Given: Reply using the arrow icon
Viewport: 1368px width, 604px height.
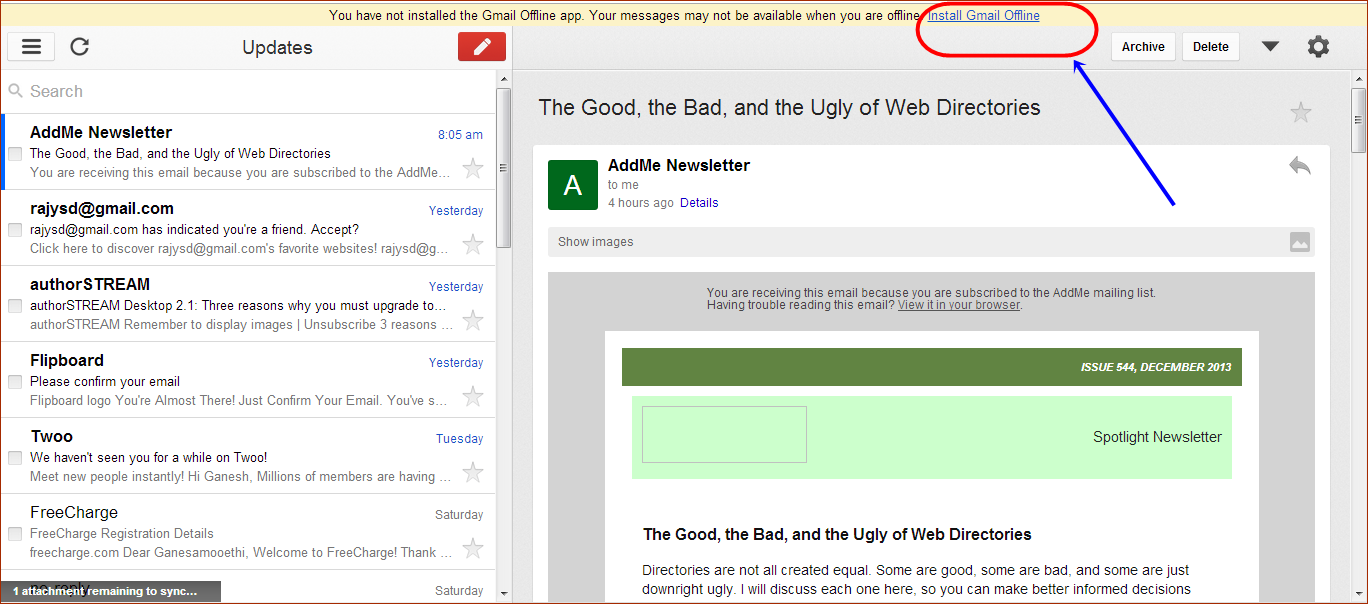Looking at the screenshot, I should [x=1299, y=166].
